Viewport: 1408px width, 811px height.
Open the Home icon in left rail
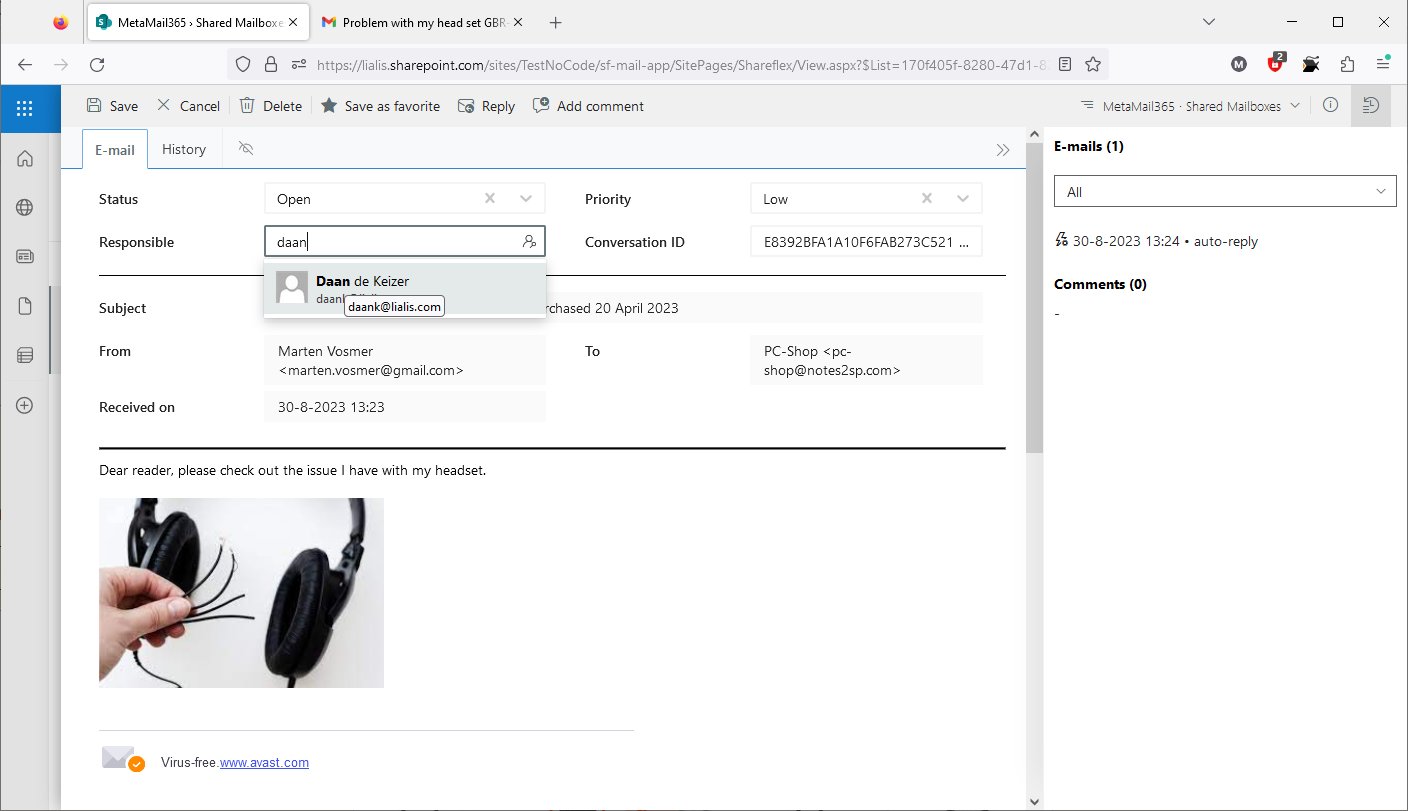pos(25,158)
